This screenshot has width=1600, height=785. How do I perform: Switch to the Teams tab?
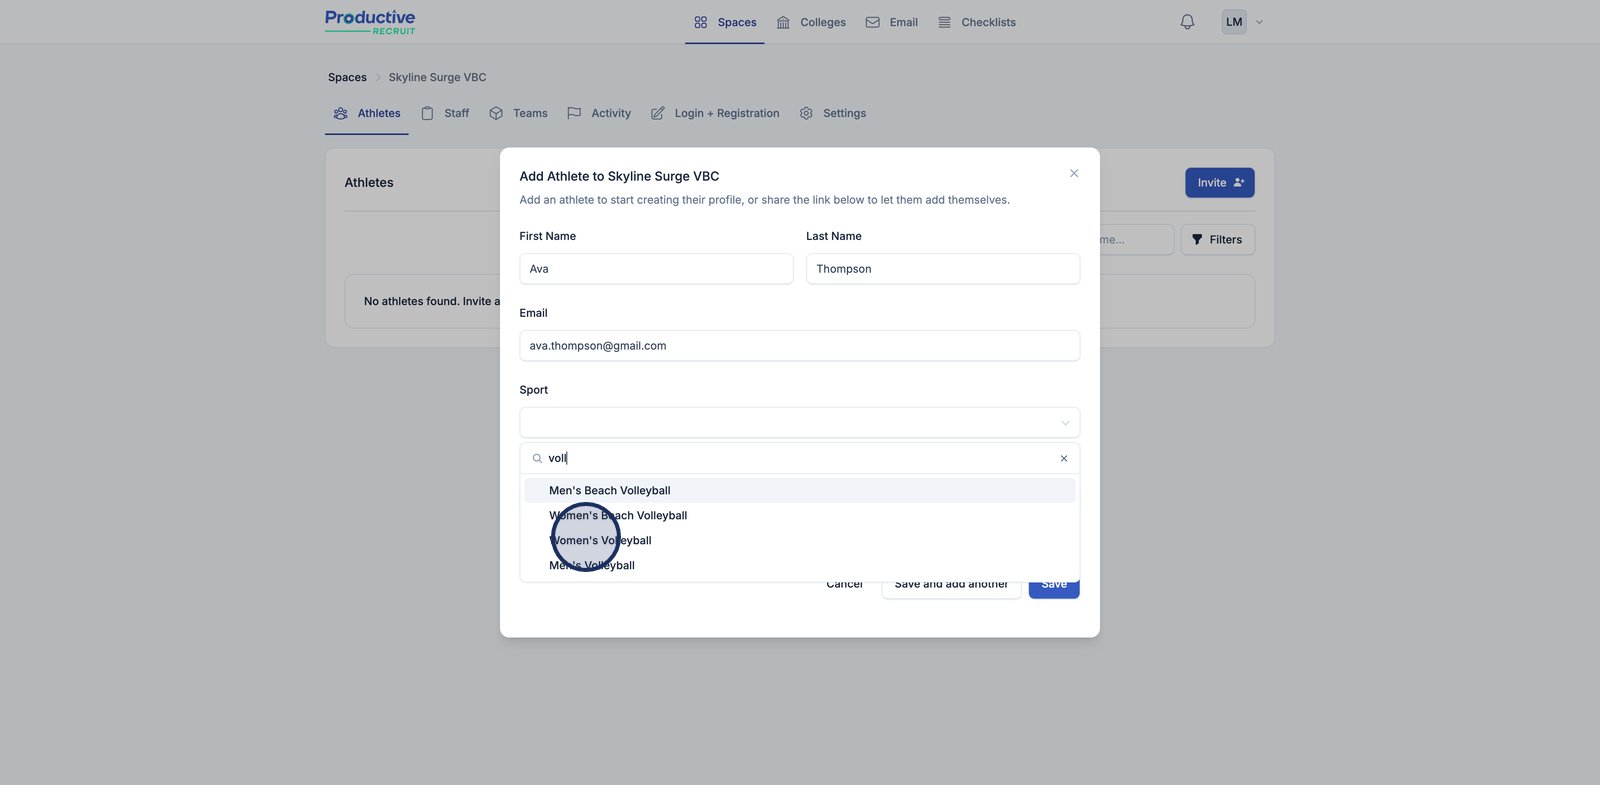(518, 114)
